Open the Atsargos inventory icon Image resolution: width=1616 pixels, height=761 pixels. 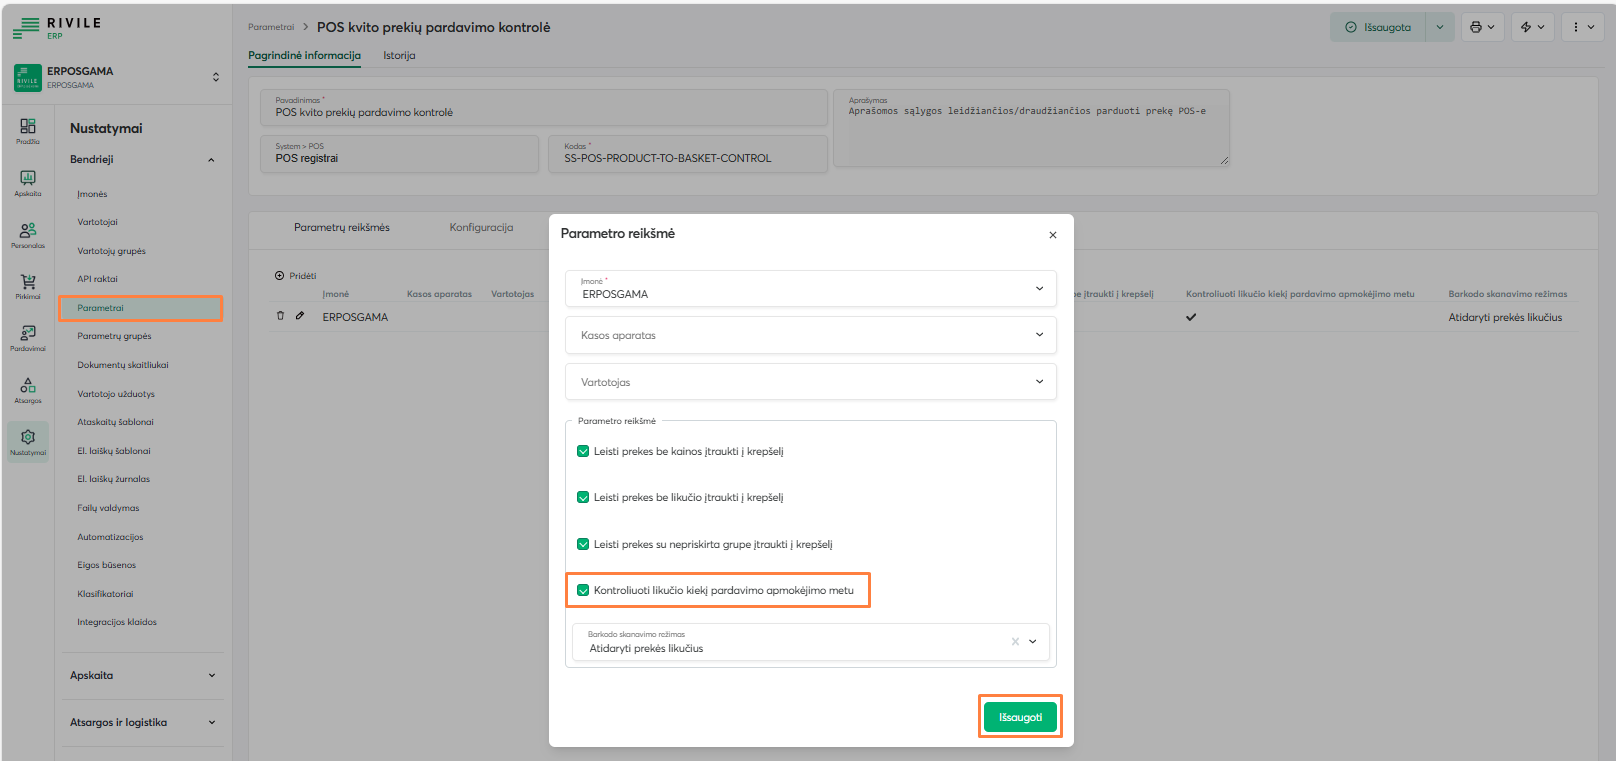coord(28,388)
